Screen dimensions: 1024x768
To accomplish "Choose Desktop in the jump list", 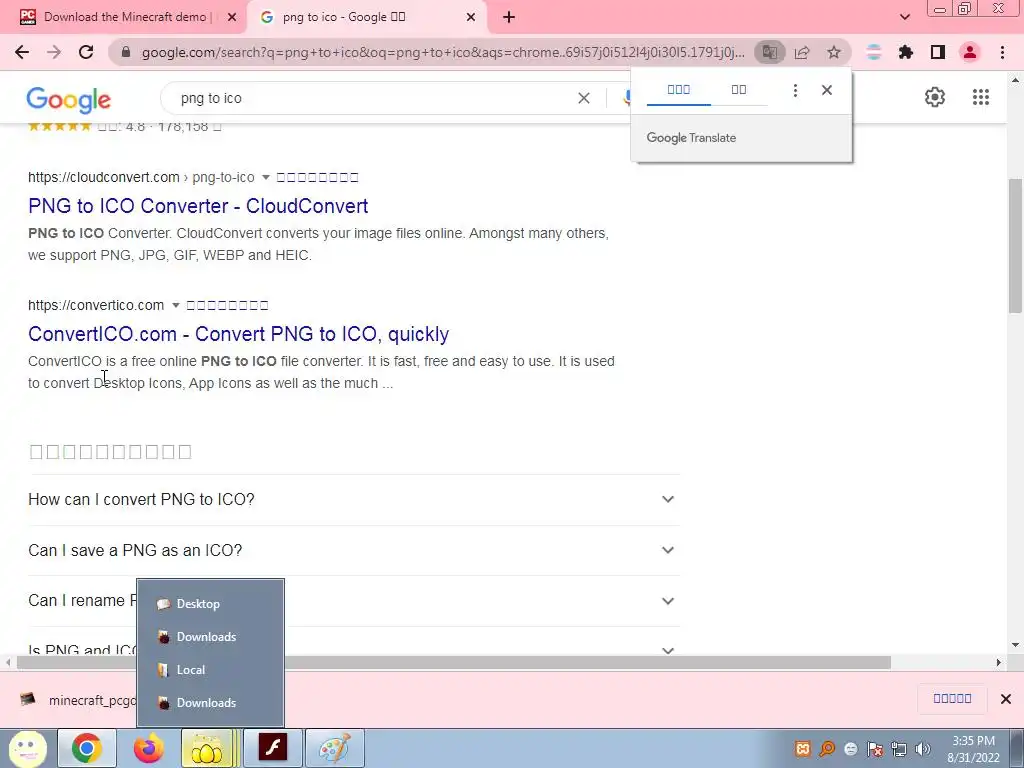I will tap(210, 604).
